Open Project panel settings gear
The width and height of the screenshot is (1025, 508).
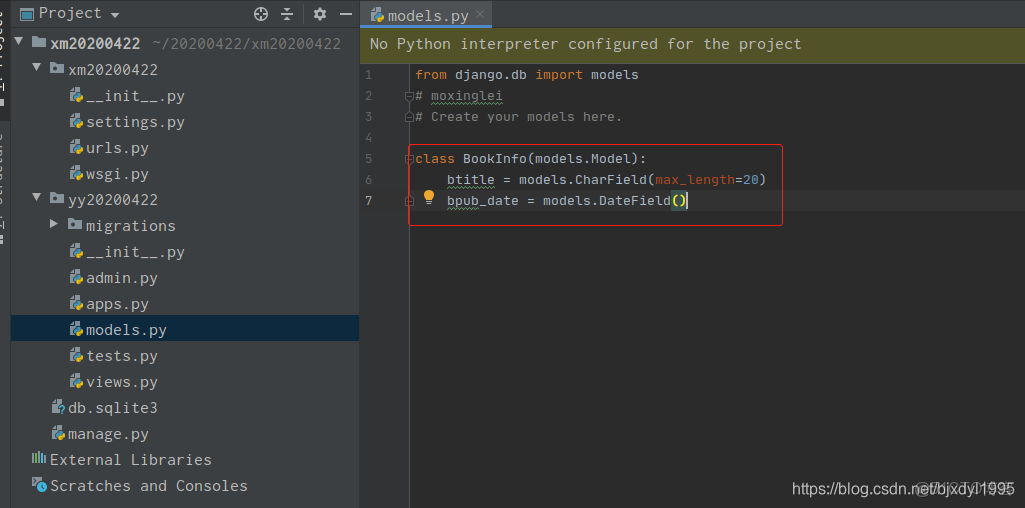(320, 14)
